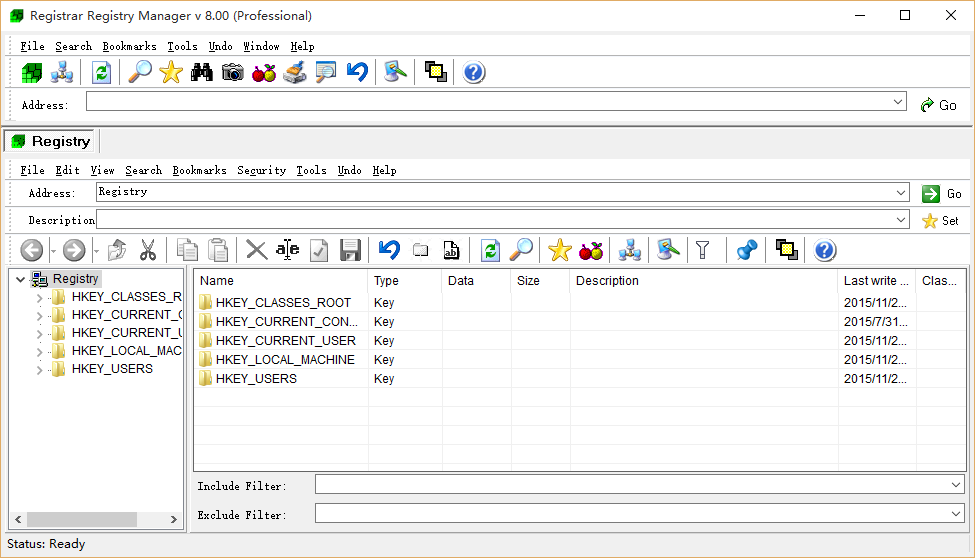The height and width of the screenshot is (558, 975).
Task: Open the Window menu
Action: [261, 47]
